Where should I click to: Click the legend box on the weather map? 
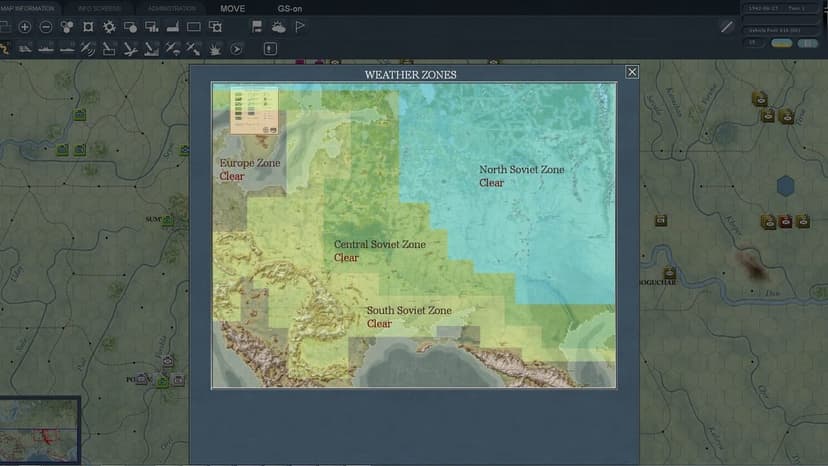[254, 111]
